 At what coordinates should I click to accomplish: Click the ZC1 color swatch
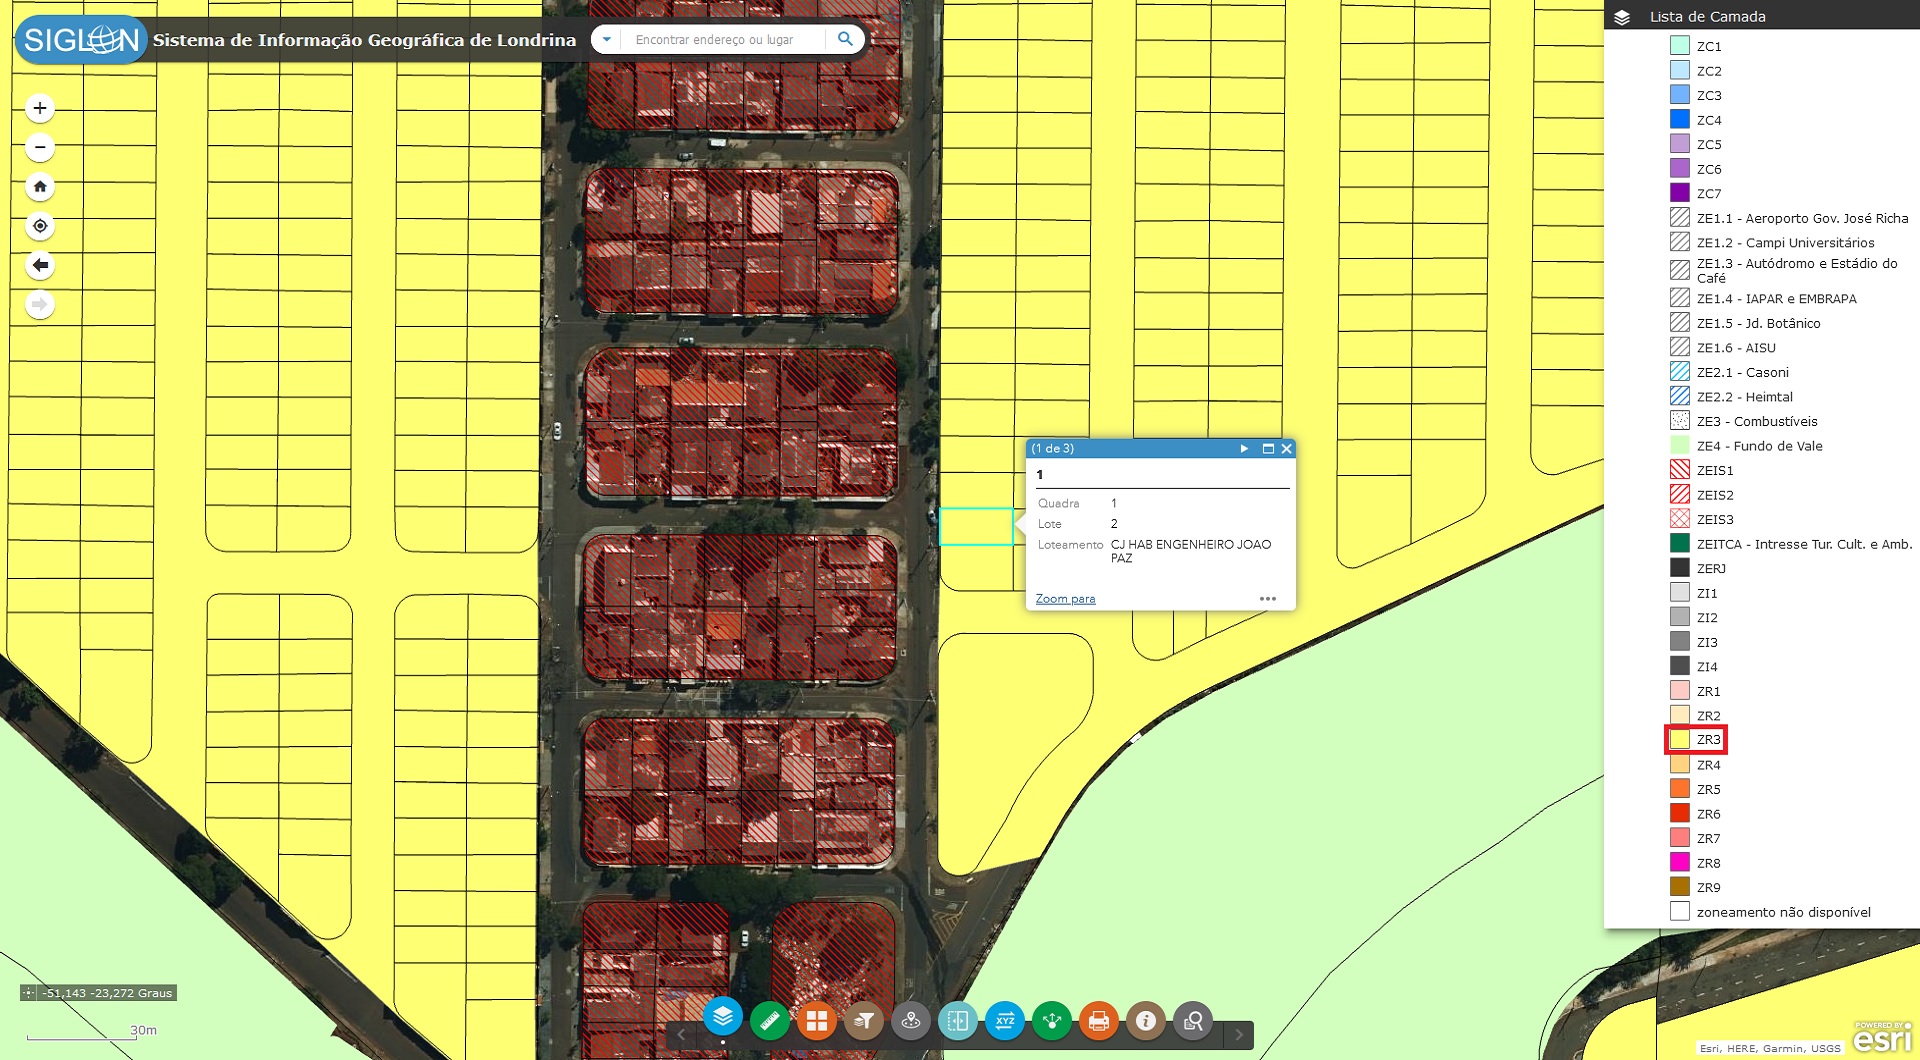[x=1680, y=46]
